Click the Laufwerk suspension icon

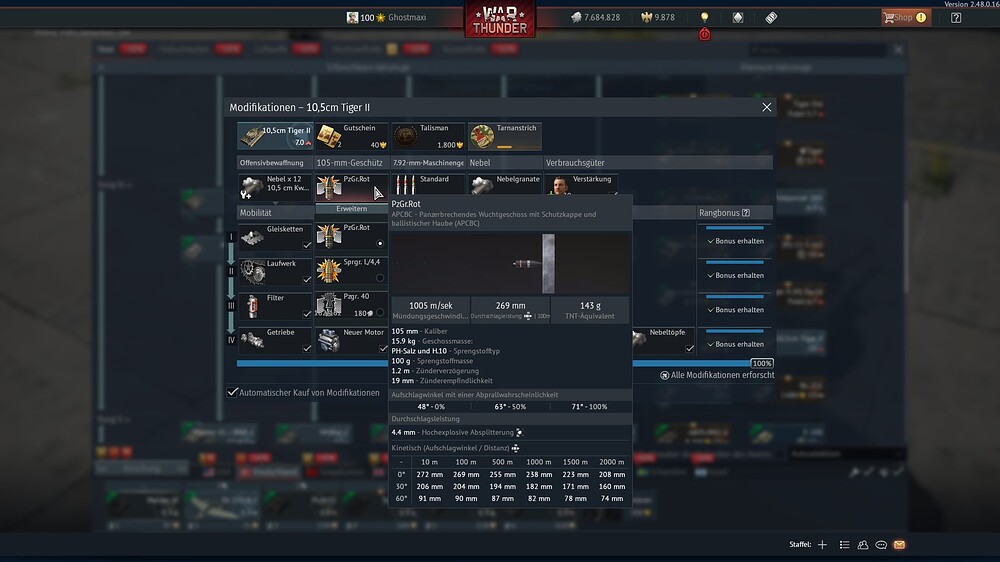(253, 272)
